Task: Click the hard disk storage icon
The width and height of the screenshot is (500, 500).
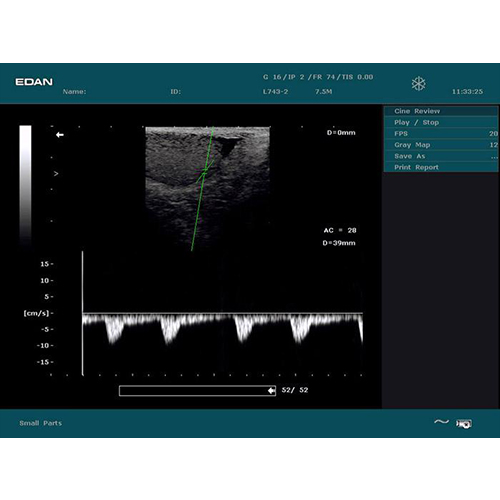Action: coord(464,424)
